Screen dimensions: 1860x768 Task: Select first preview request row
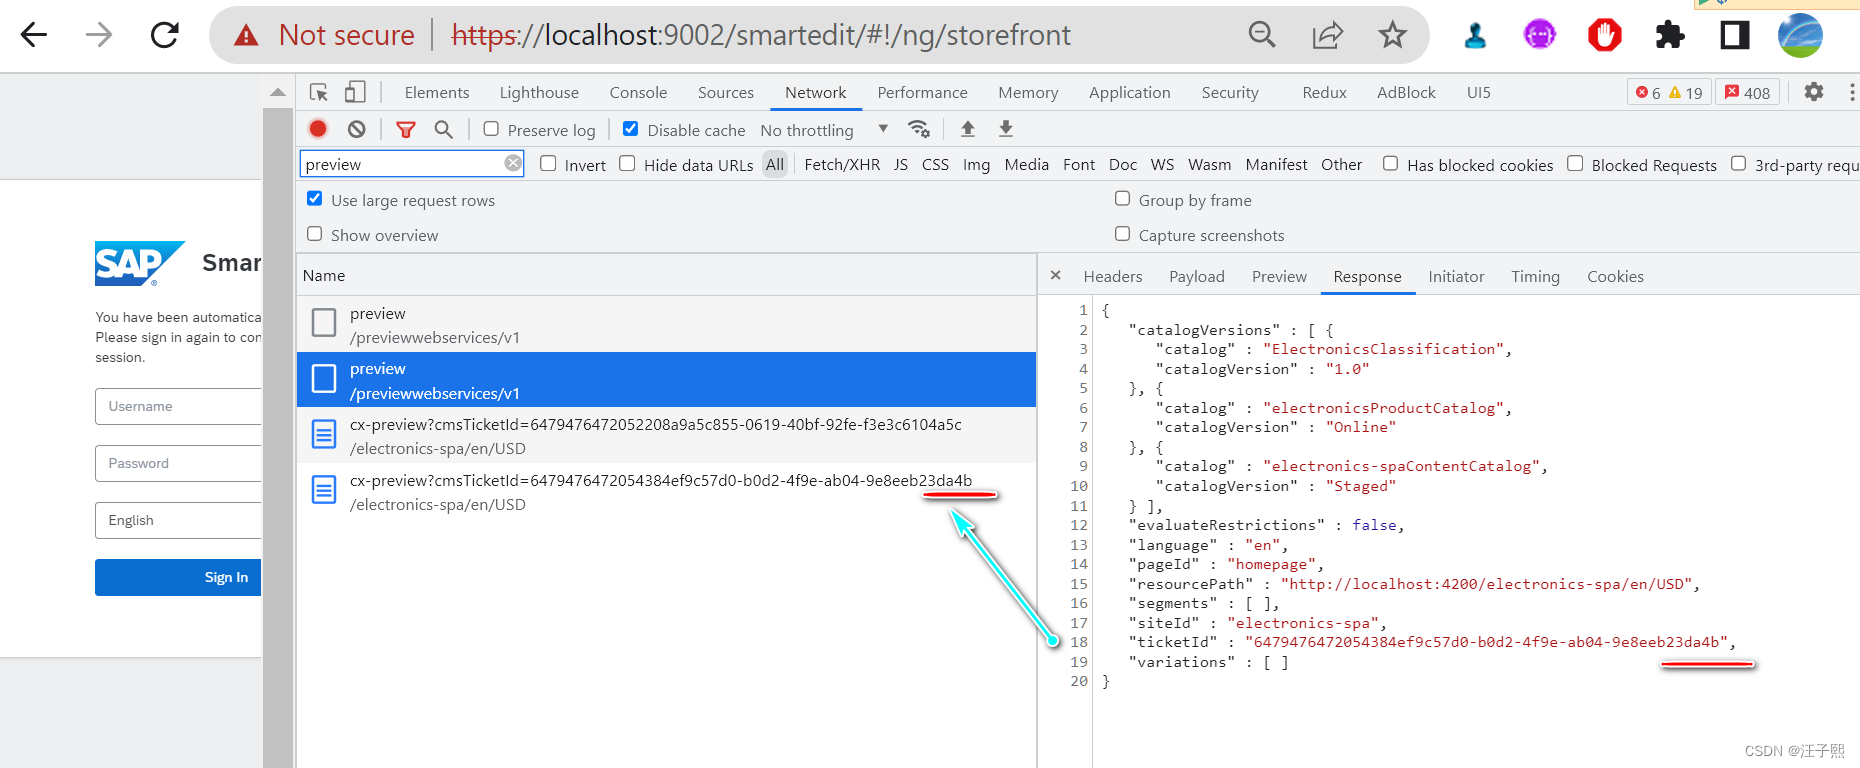666,324
